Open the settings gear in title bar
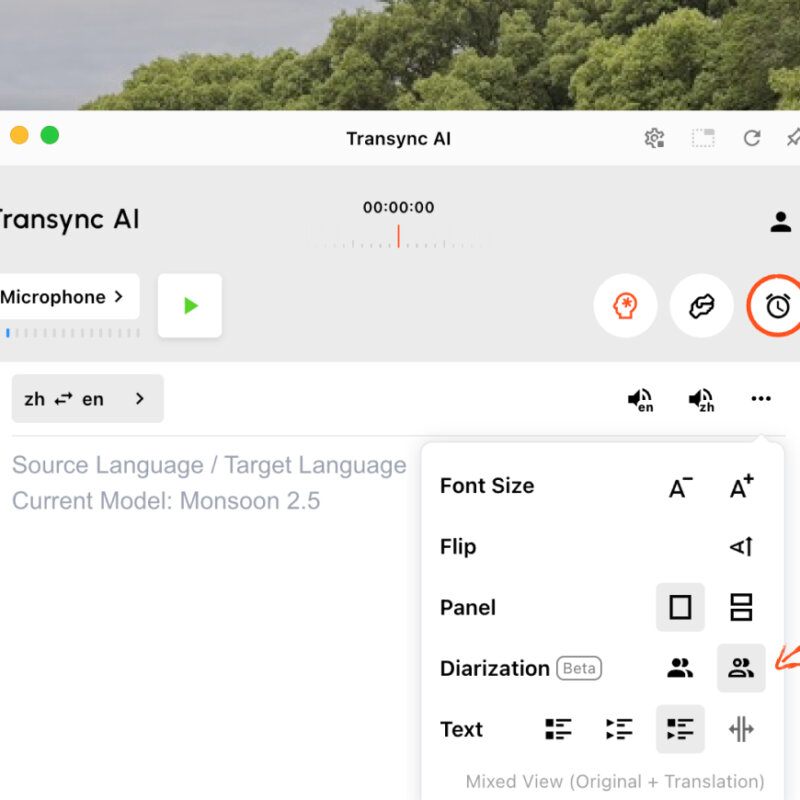 point(655,138)
